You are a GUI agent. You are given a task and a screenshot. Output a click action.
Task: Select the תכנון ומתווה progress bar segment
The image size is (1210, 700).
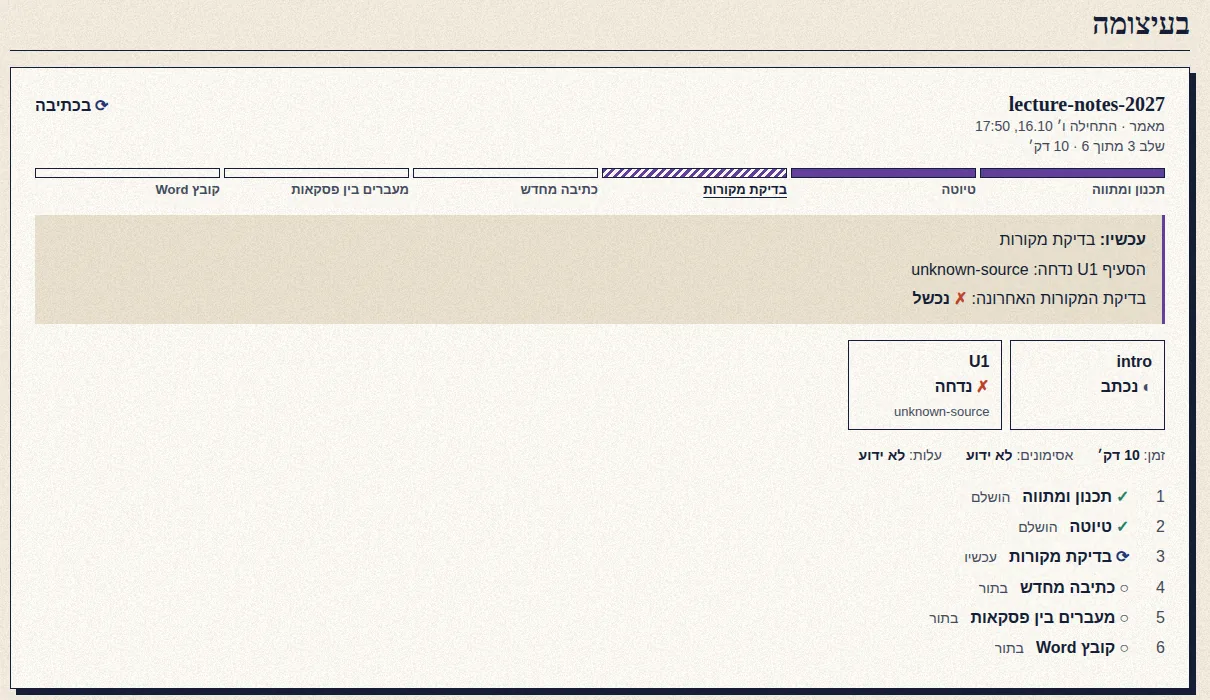point(1072,173)
